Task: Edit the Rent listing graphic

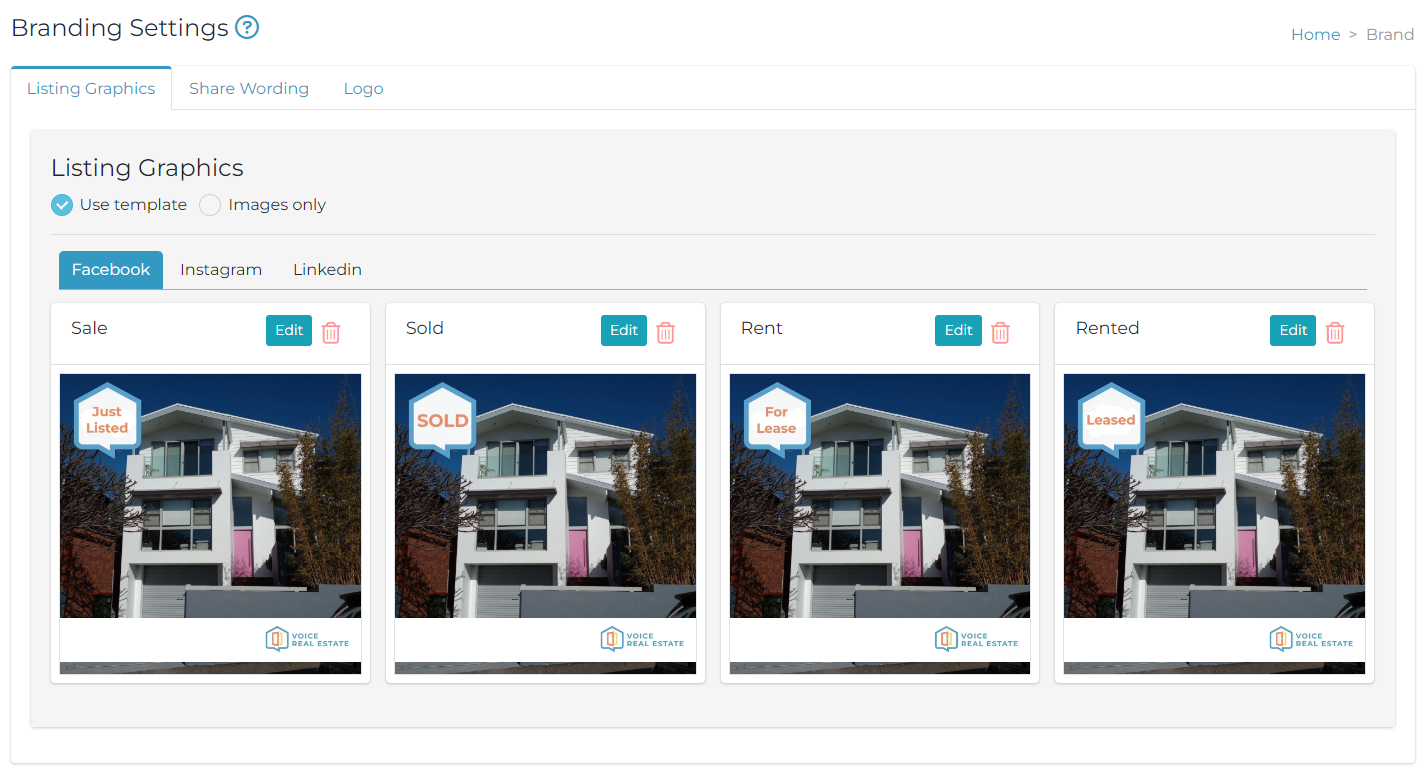Action: tap(958, 331)
